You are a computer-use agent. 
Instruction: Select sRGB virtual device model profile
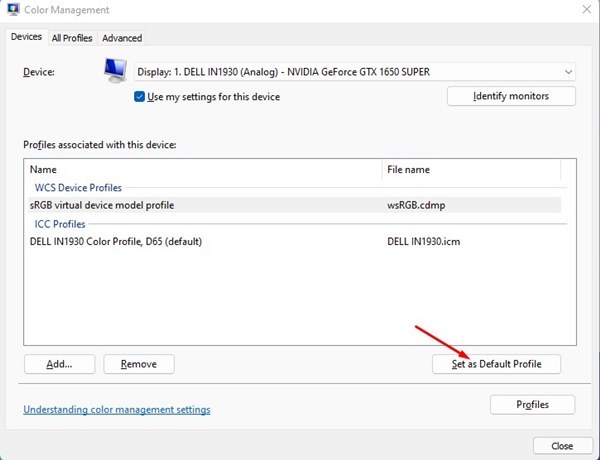(102, 205)
